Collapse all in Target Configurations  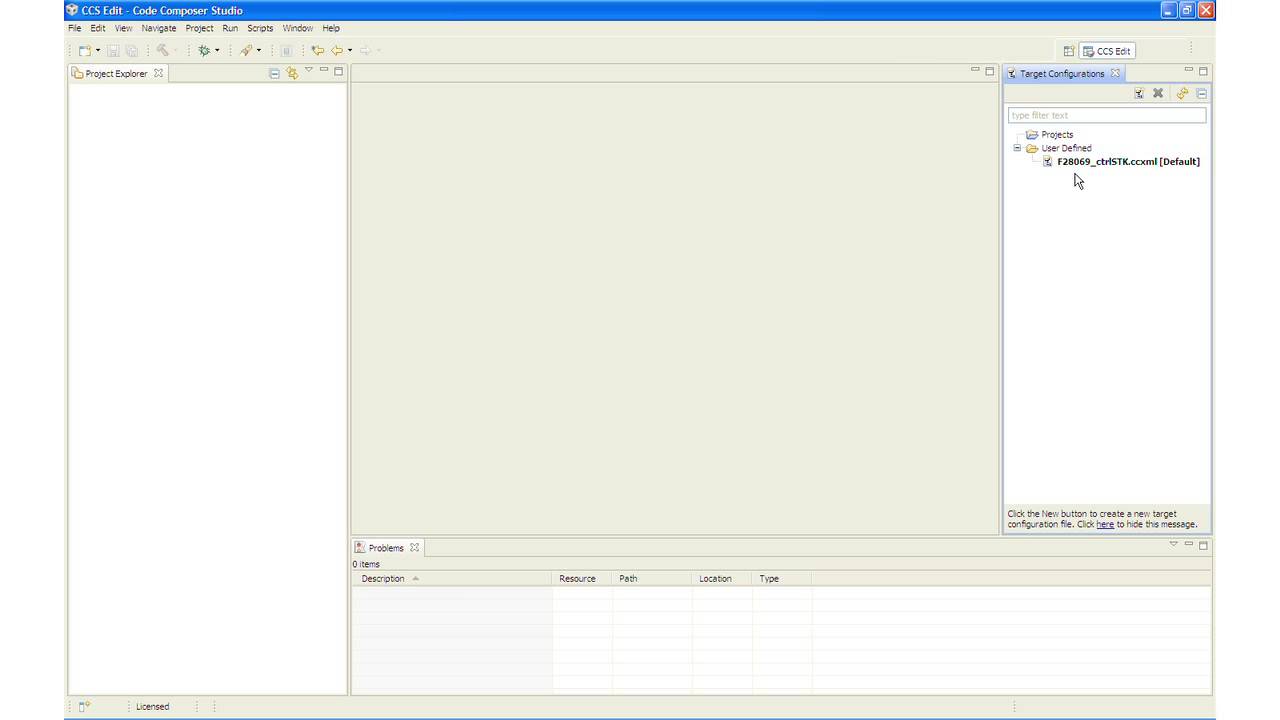click(x=1202, y=93)
